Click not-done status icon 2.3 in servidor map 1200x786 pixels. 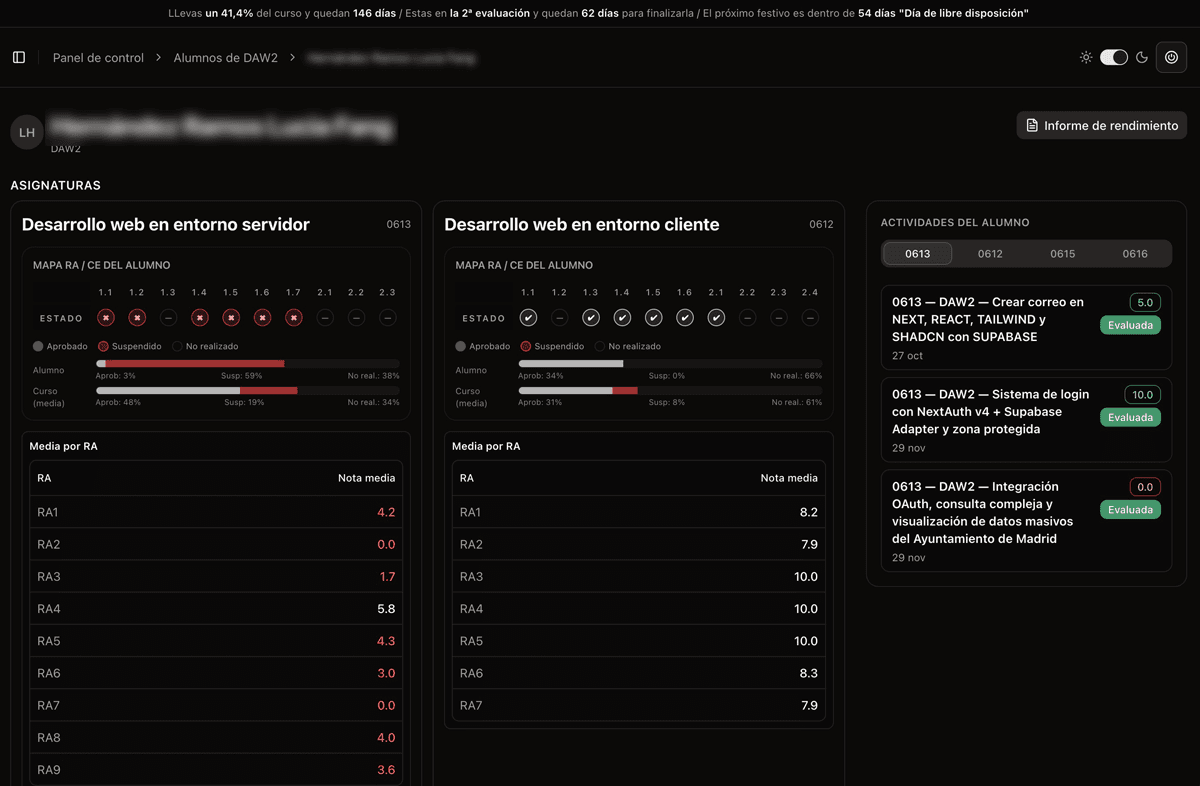[387, 318]
